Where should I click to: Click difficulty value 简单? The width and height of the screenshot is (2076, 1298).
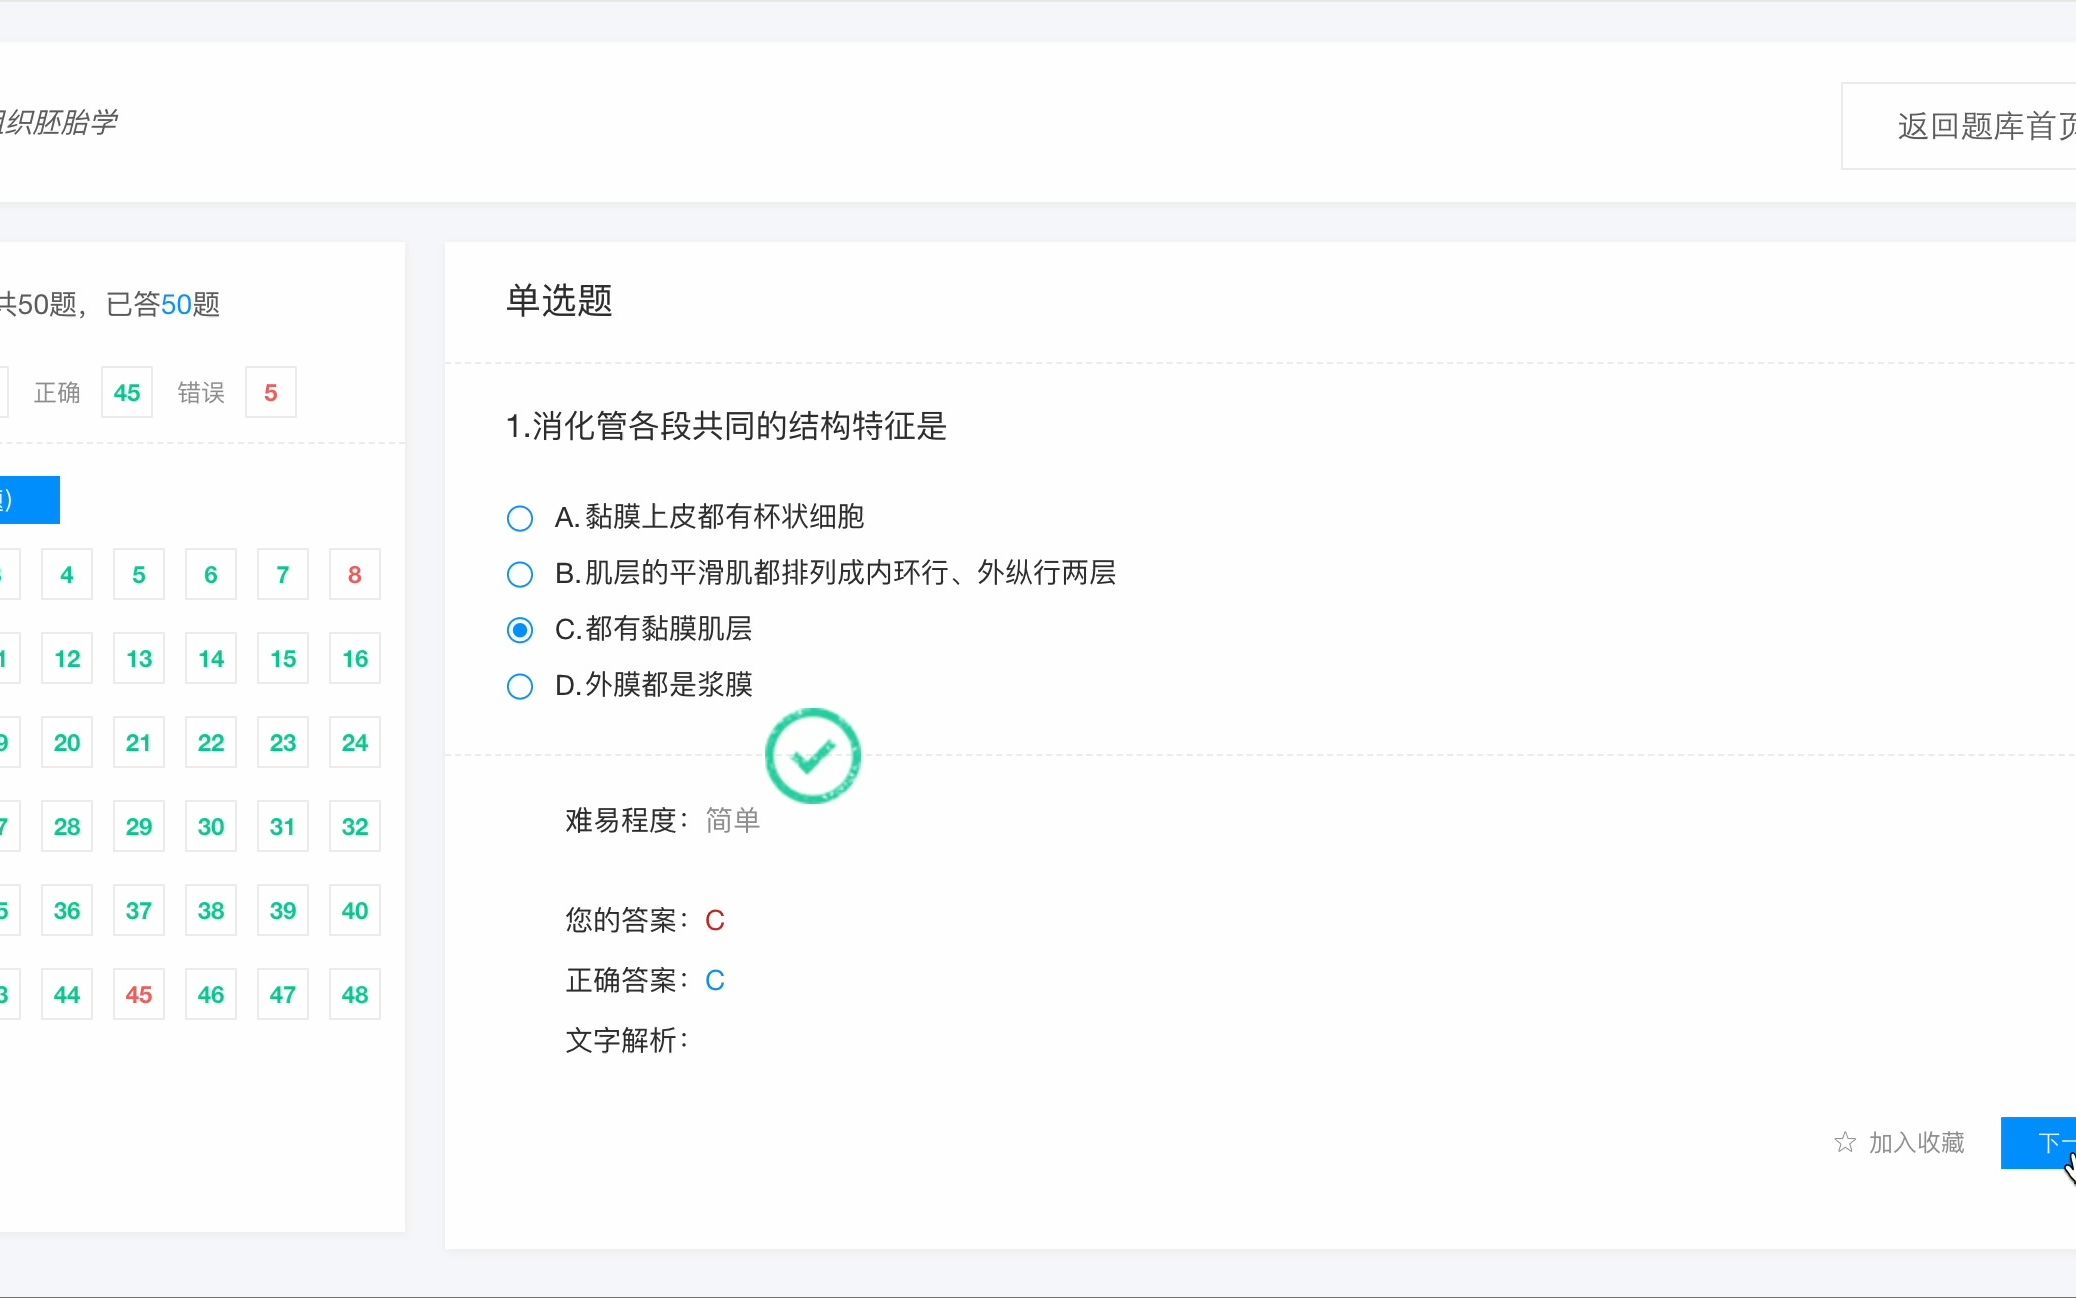point(733,821)
